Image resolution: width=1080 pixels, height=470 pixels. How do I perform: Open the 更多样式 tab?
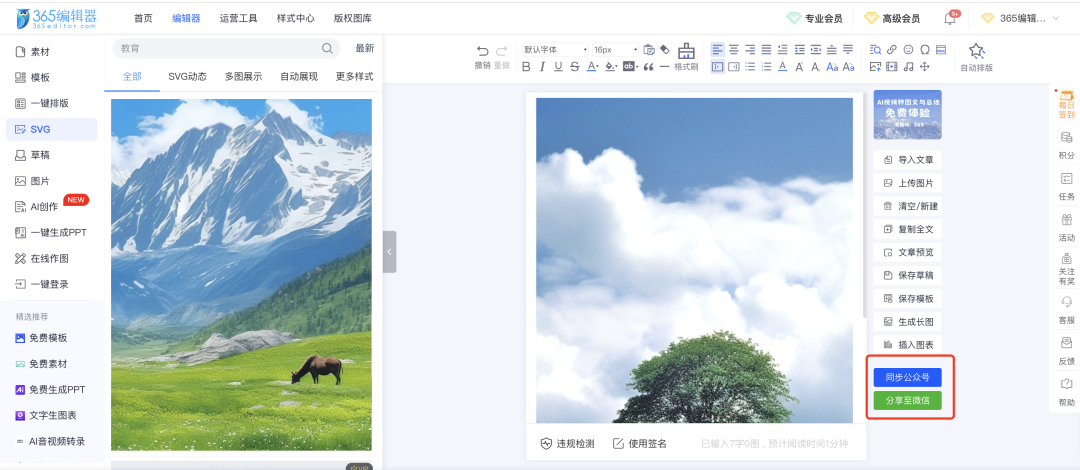pyautogui.click(x=354, y=76)
